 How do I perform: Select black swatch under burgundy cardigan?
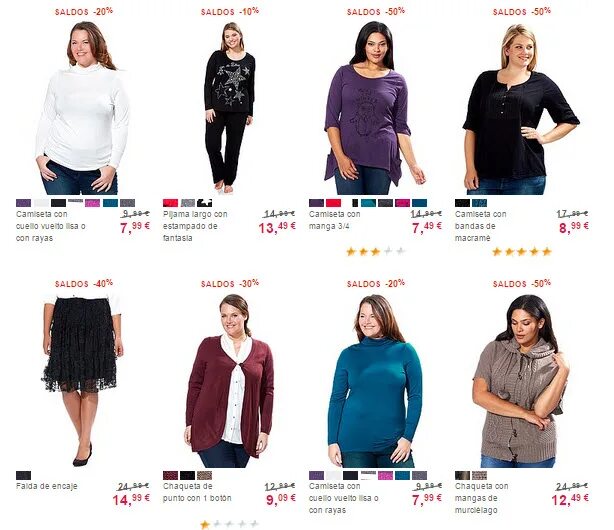pyautogui.click(x=187, y=475)
